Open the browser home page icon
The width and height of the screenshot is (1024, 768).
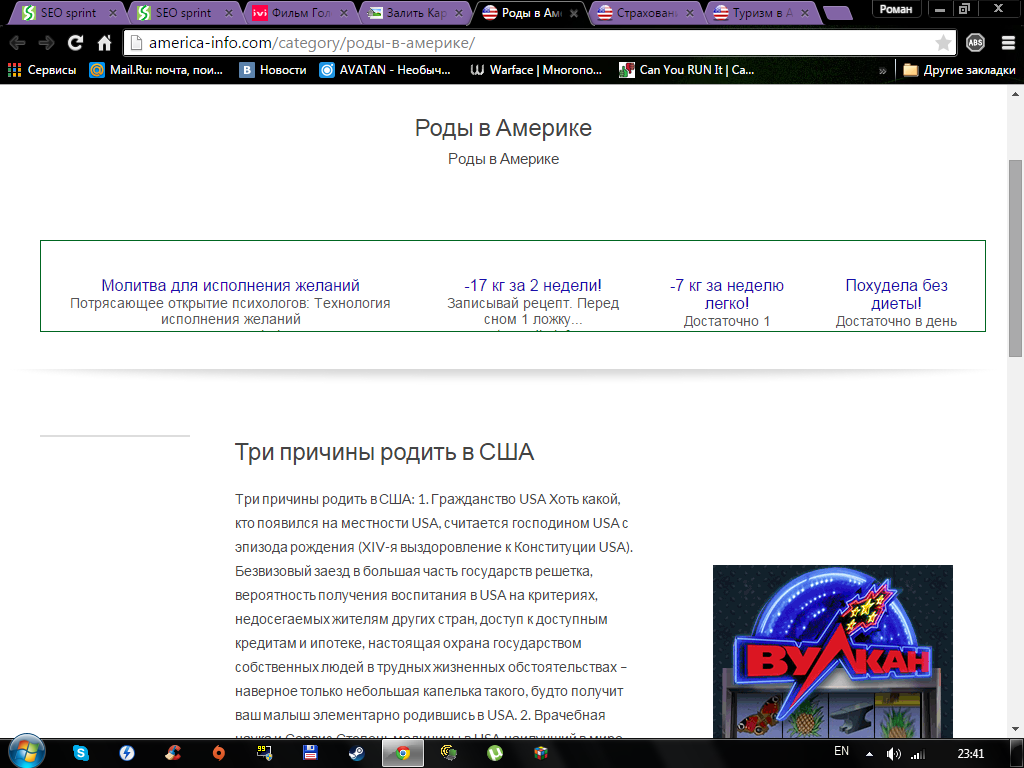tap(104, 43)
